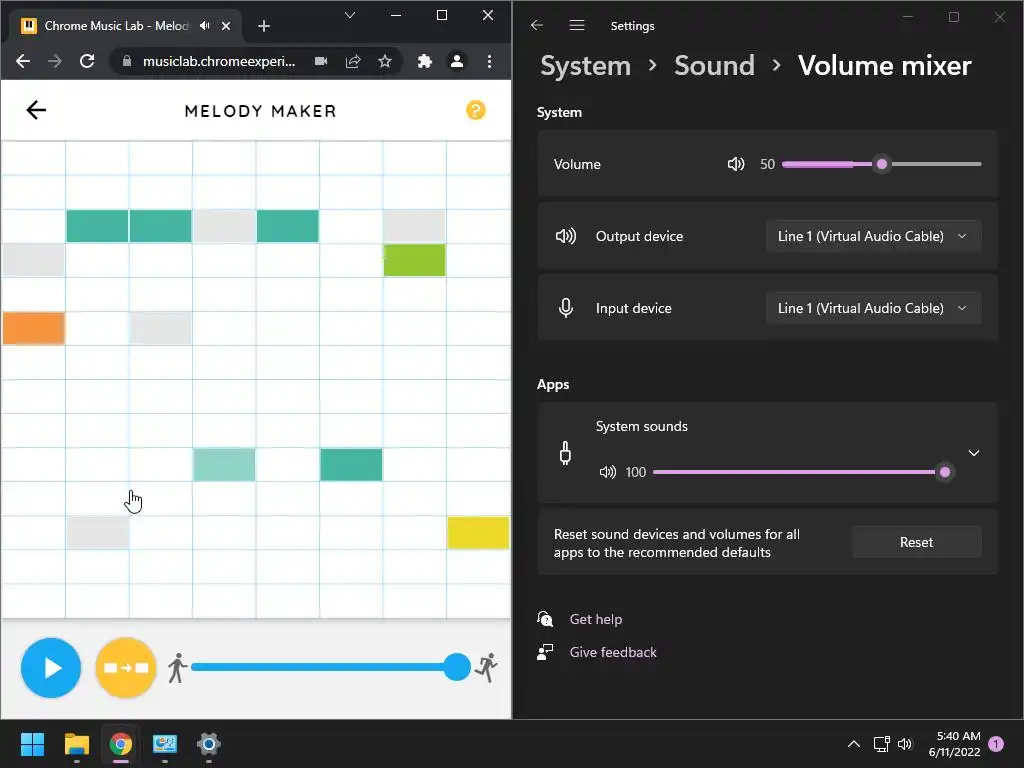The height and width of the screenshot is (768, 1024).
Task: Focus the musiclab.chromeexperi... address bar
Action: (x=219, y=61)
